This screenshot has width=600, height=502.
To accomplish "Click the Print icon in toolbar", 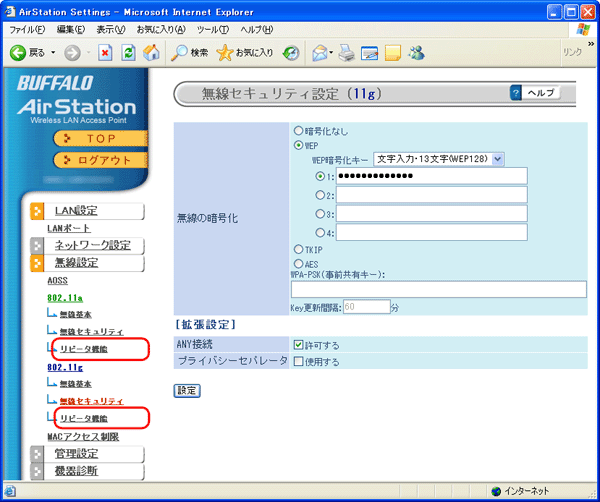I will coord(346,52).
